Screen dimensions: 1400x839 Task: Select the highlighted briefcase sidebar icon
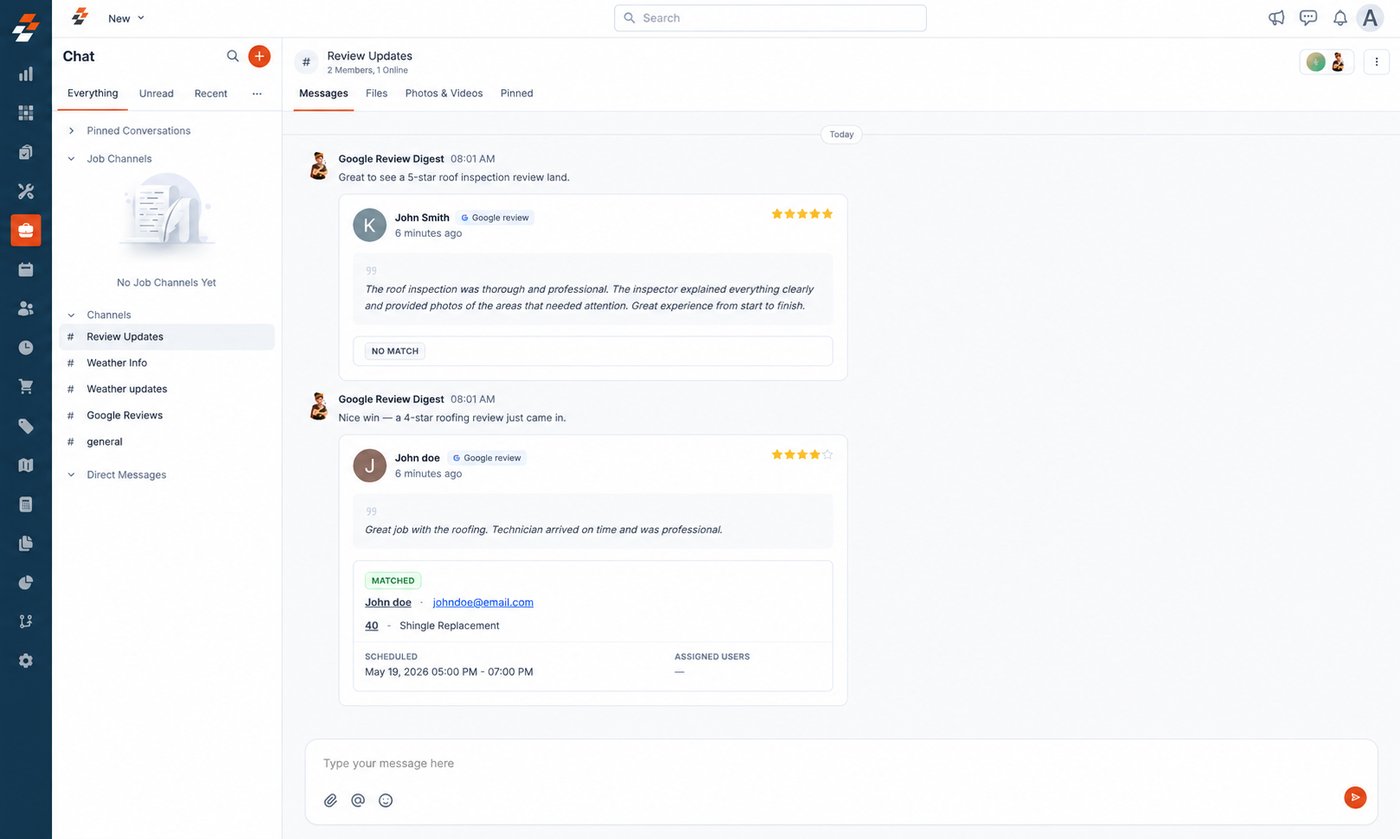pos(26,230)
